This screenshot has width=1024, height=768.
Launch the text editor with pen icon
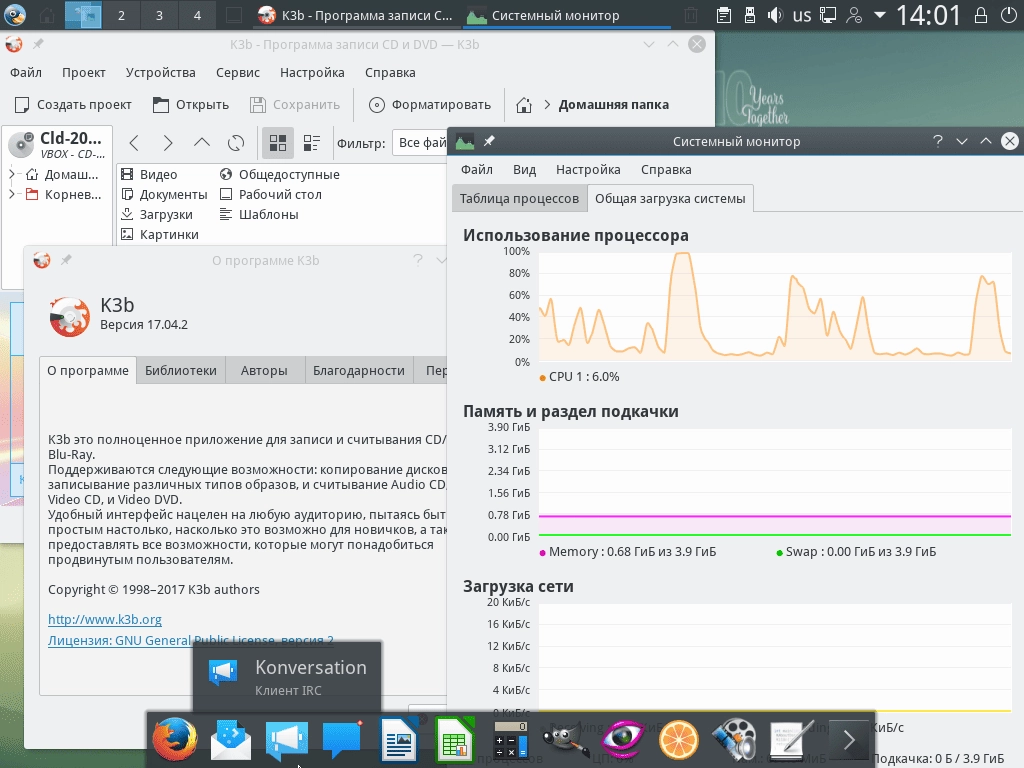pyautogui.click(x=791, y=740)
